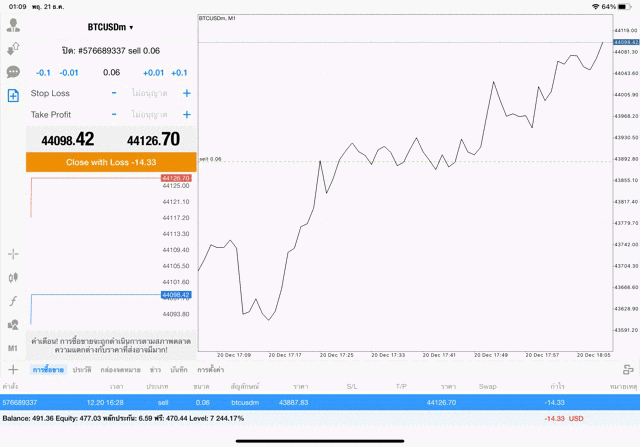Screen dimensions: 640x447
Task: Decrease Take Profit with minus button
Action: [114, 115]
